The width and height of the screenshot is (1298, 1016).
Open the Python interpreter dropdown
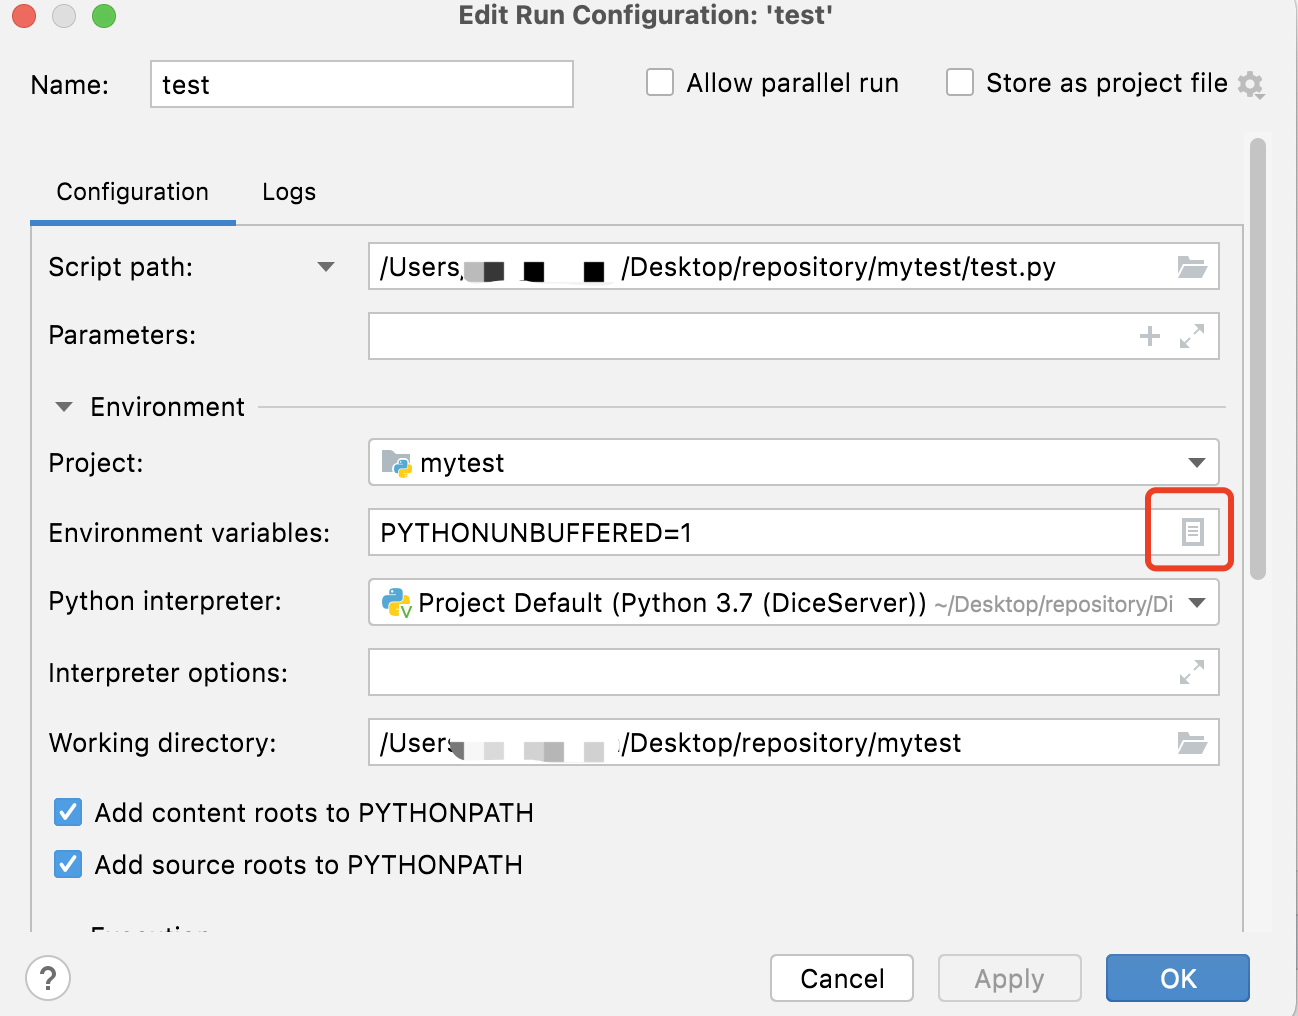1196,602
